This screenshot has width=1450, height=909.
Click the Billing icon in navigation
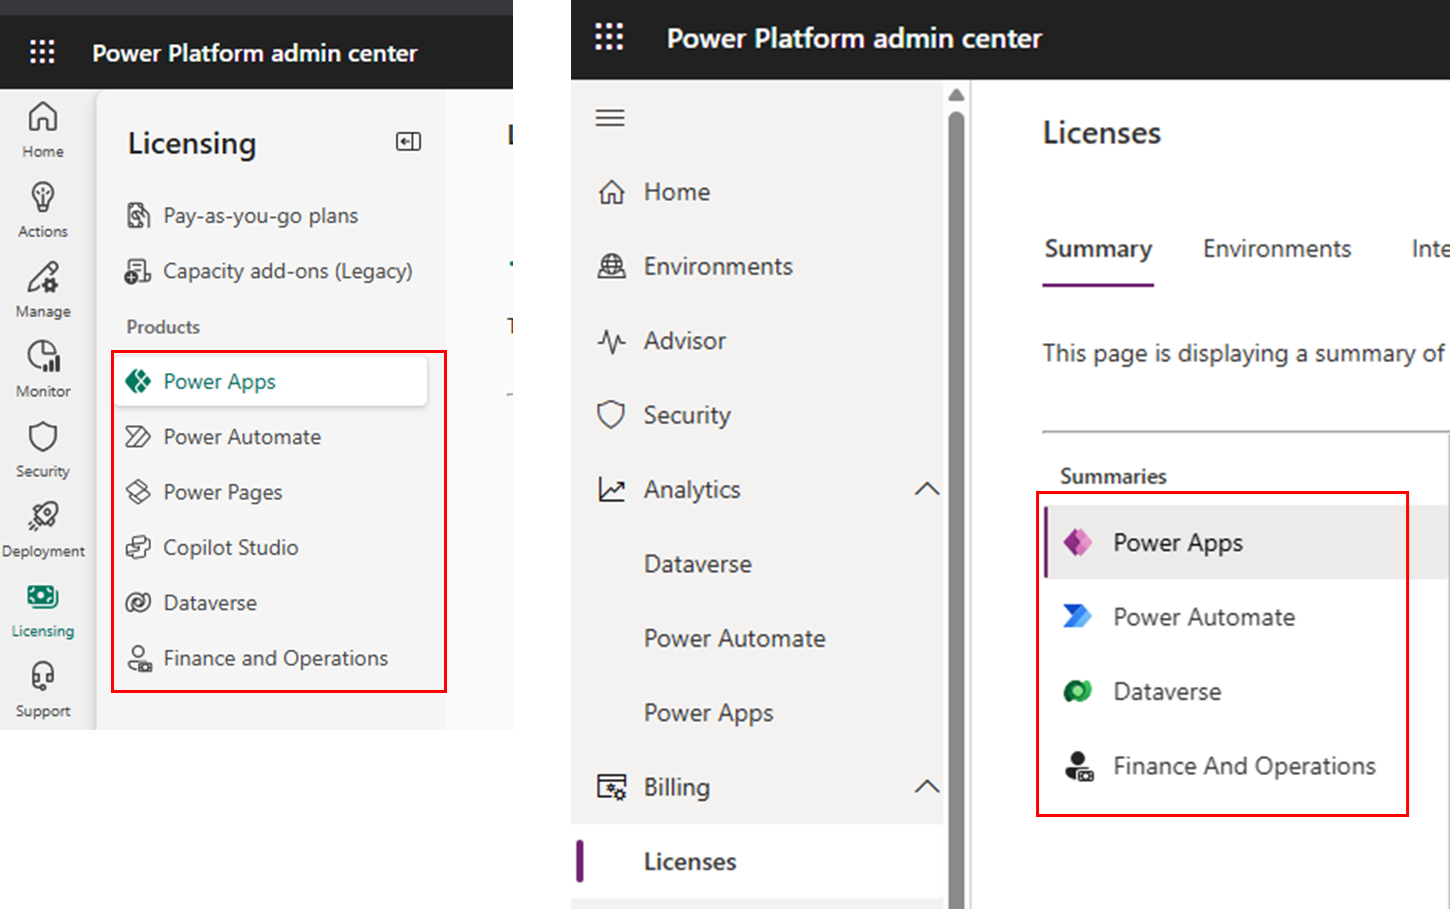[612, 787]
